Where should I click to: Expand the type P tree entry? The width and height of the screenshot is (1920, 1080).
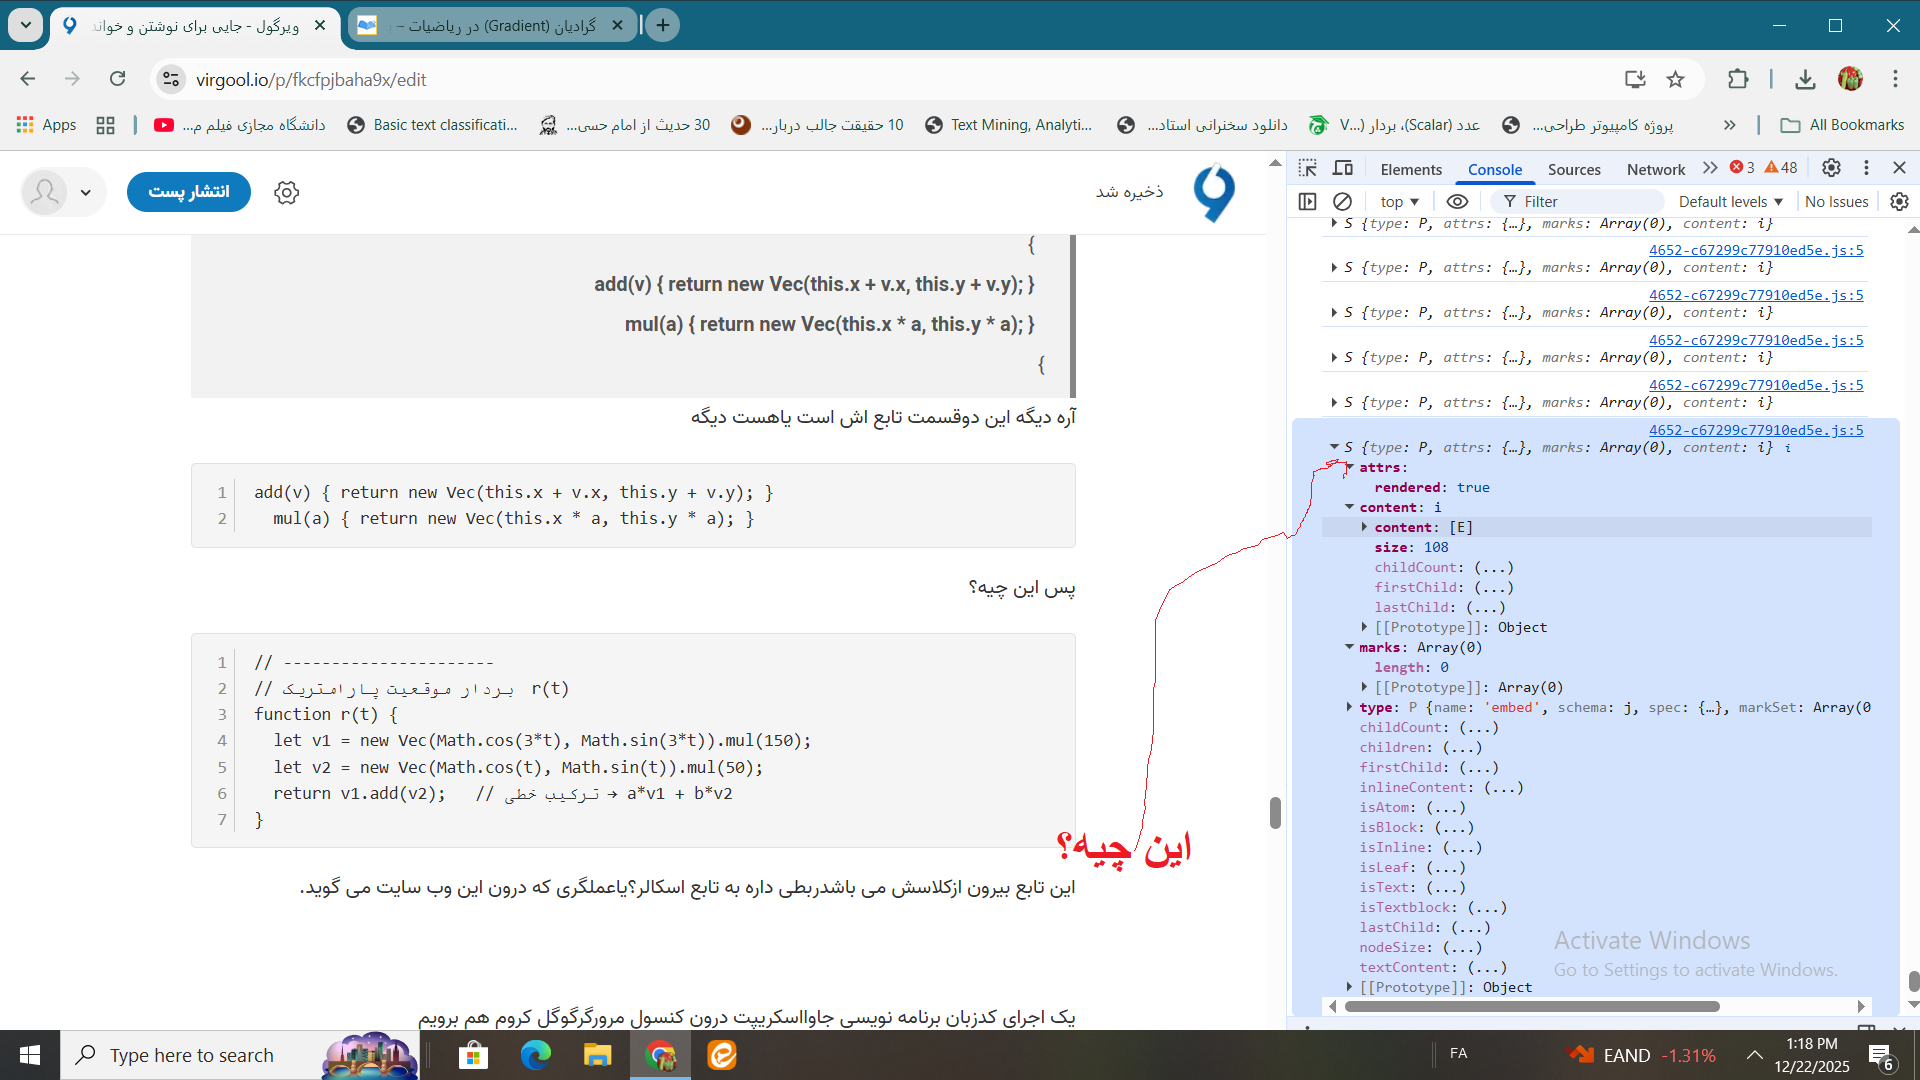click(x=1349, y=707)
